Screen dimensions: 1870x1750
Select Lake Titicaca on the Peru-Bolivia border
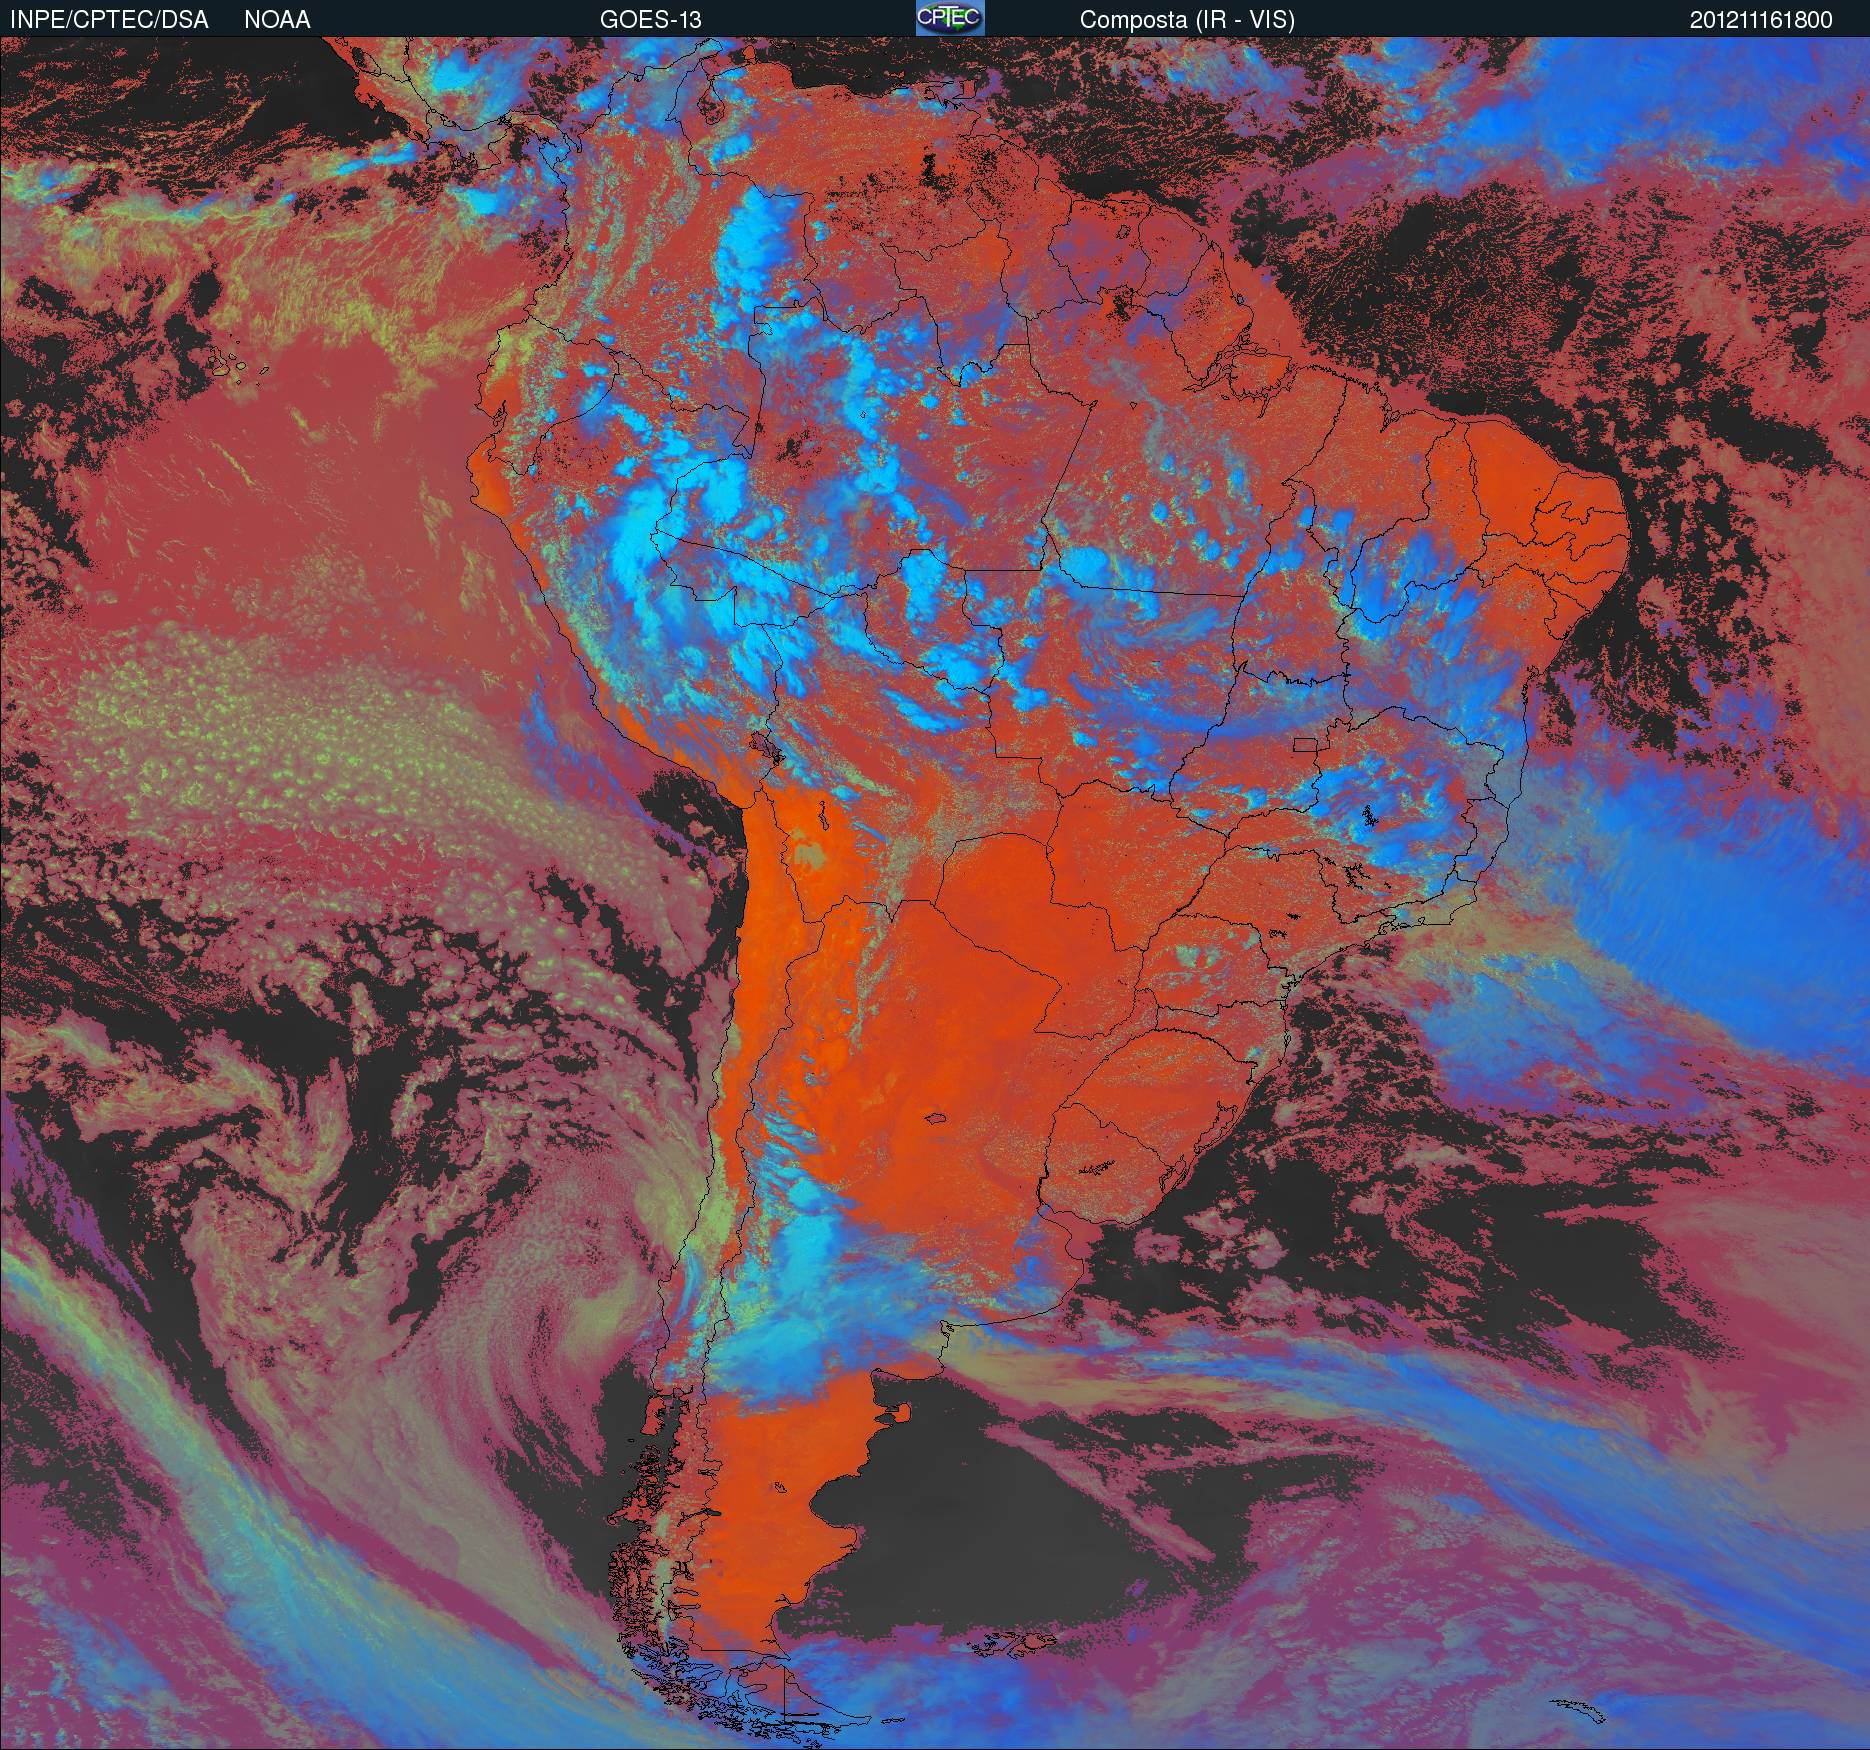click(x=765, y=747)
